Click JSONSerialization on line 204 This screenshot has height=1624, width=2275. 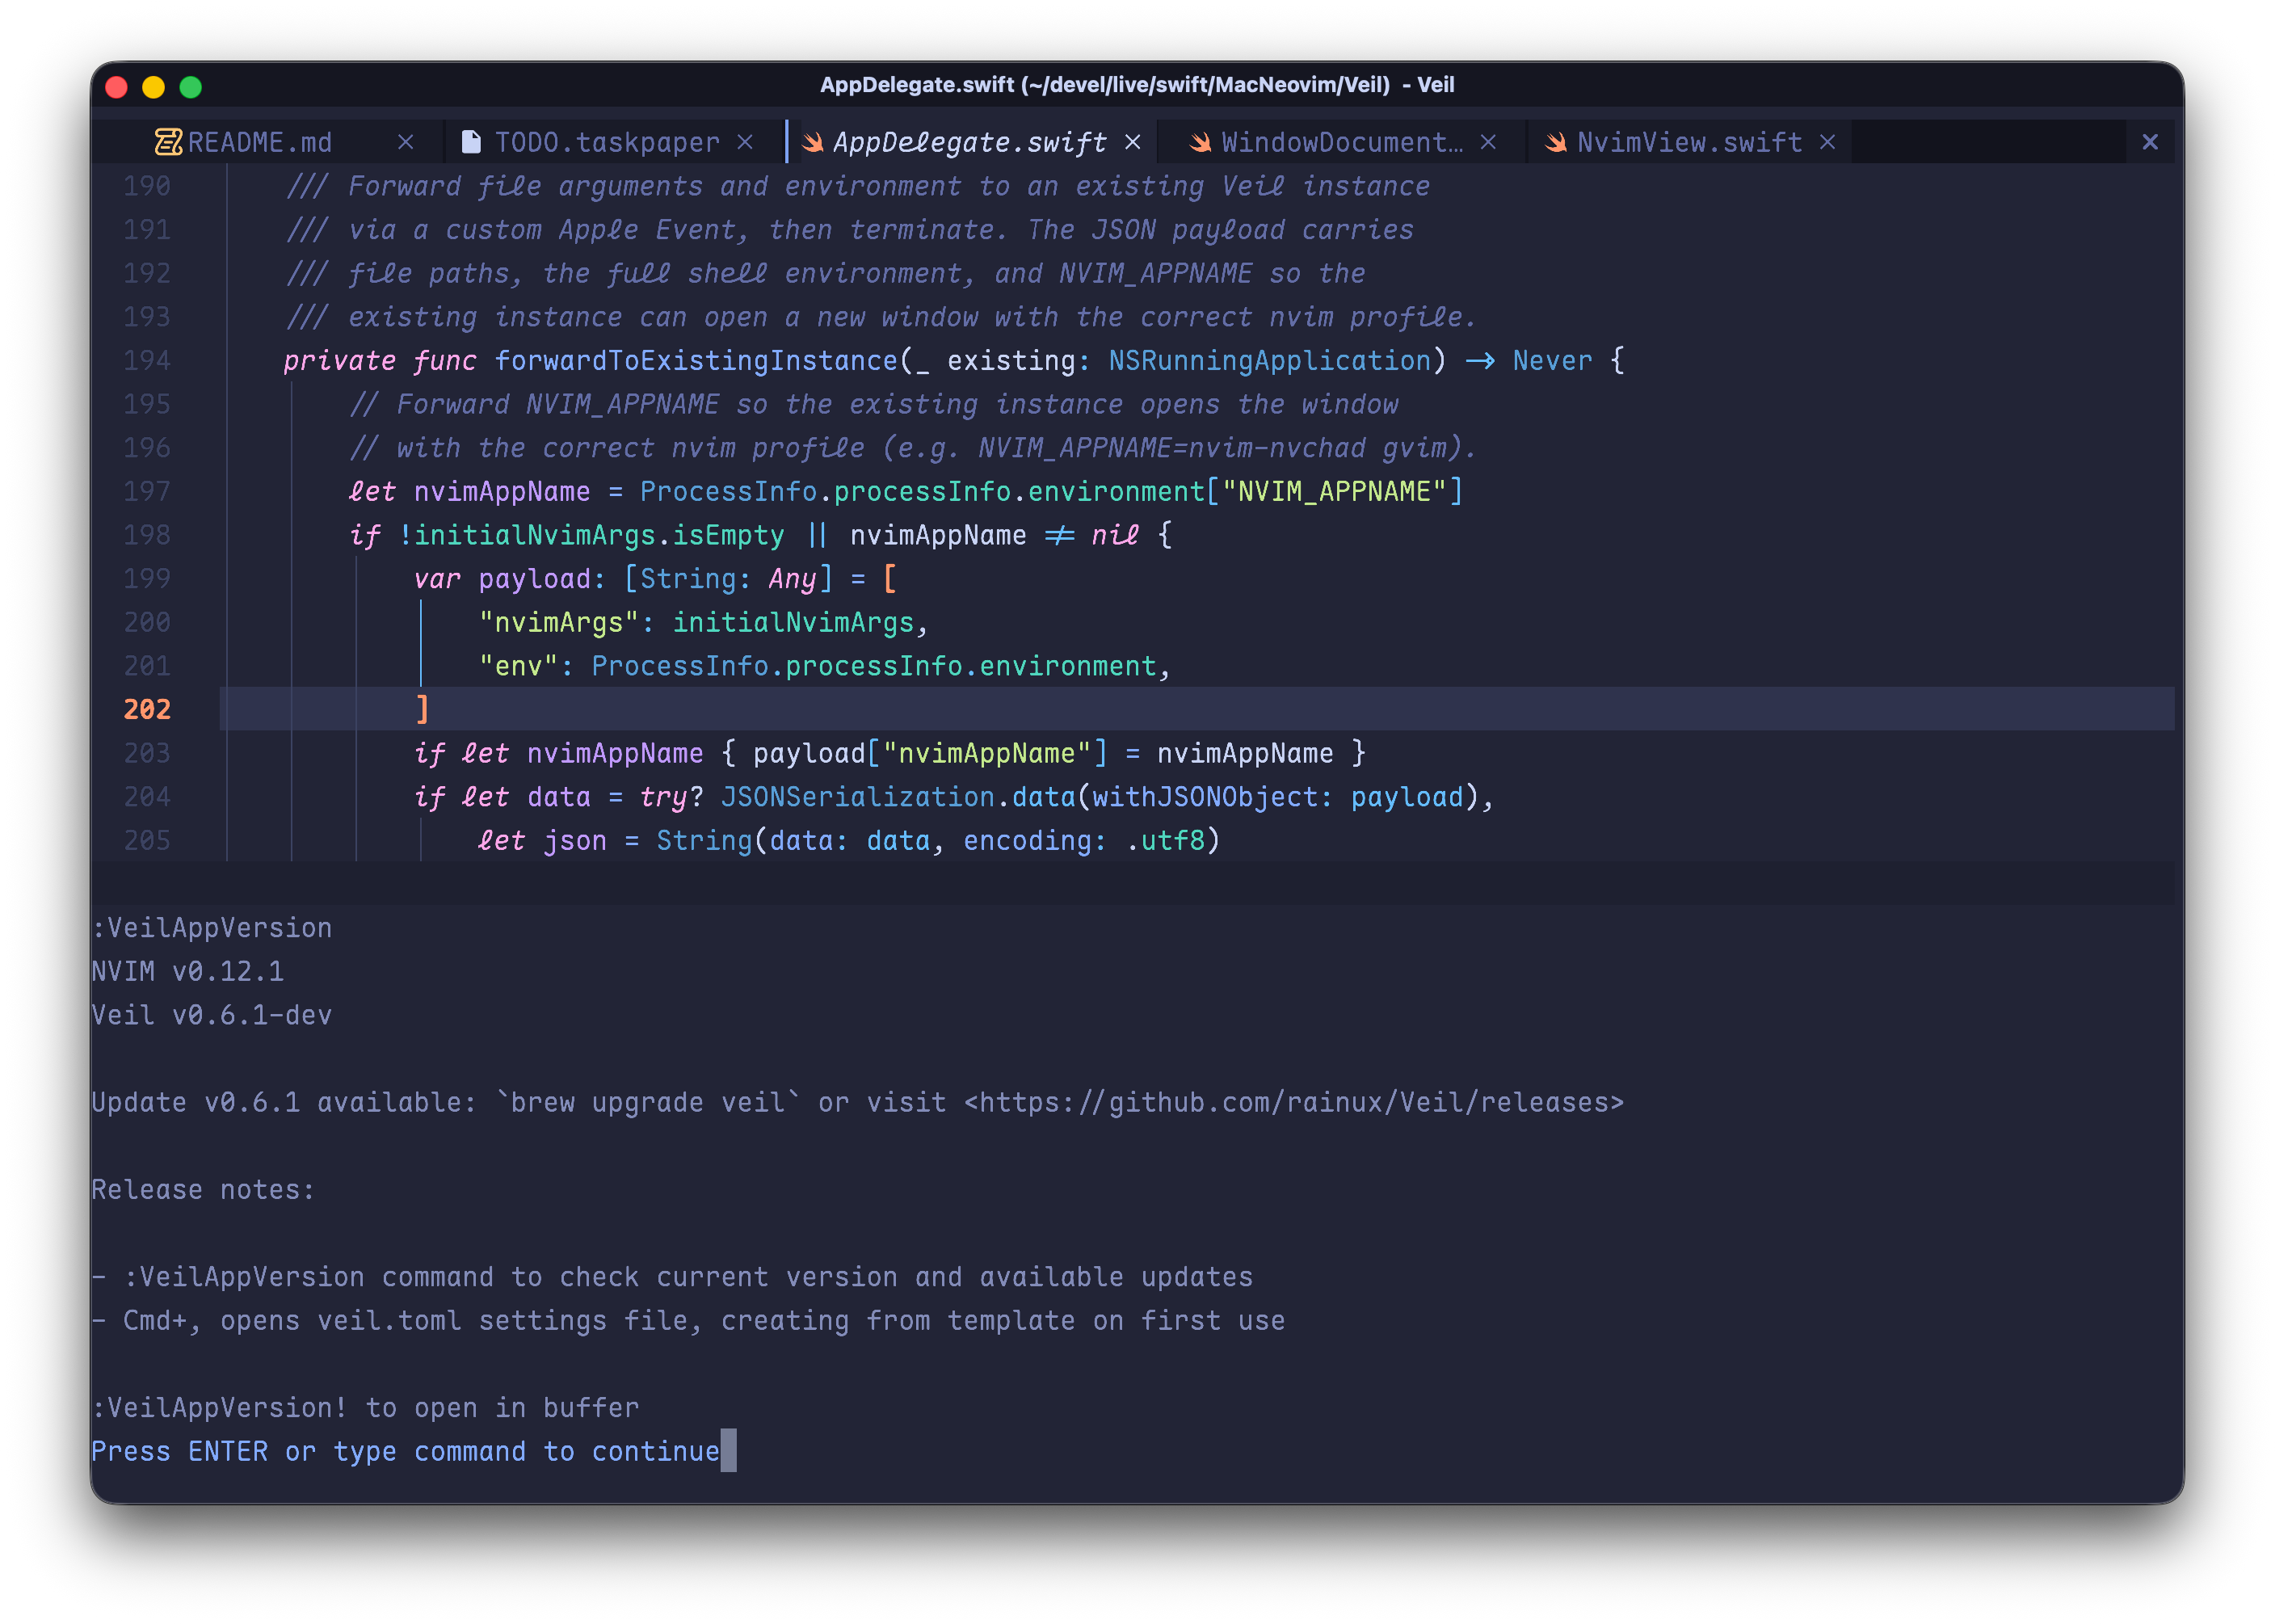(x=857, y=797)
